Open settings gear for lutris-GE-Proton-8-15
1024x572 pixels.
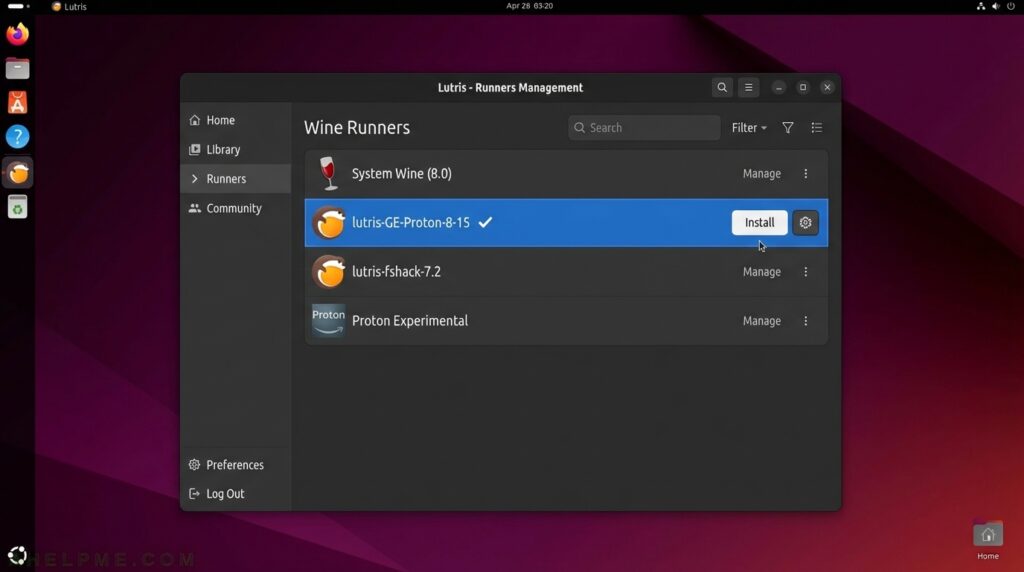[805, 223]
